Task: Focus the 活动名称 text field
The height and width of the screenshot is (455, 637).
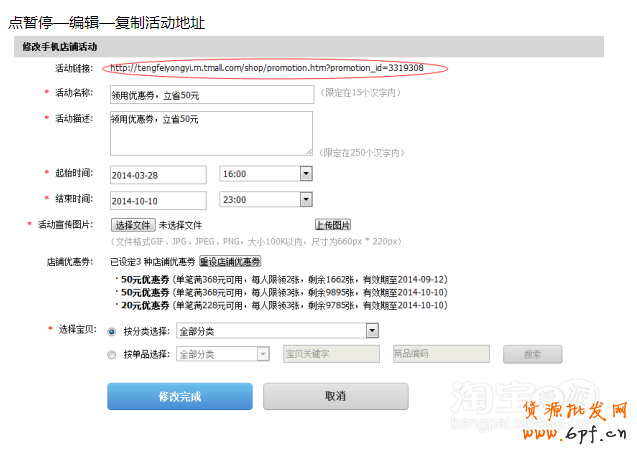Action: click(x=211, y=94)
